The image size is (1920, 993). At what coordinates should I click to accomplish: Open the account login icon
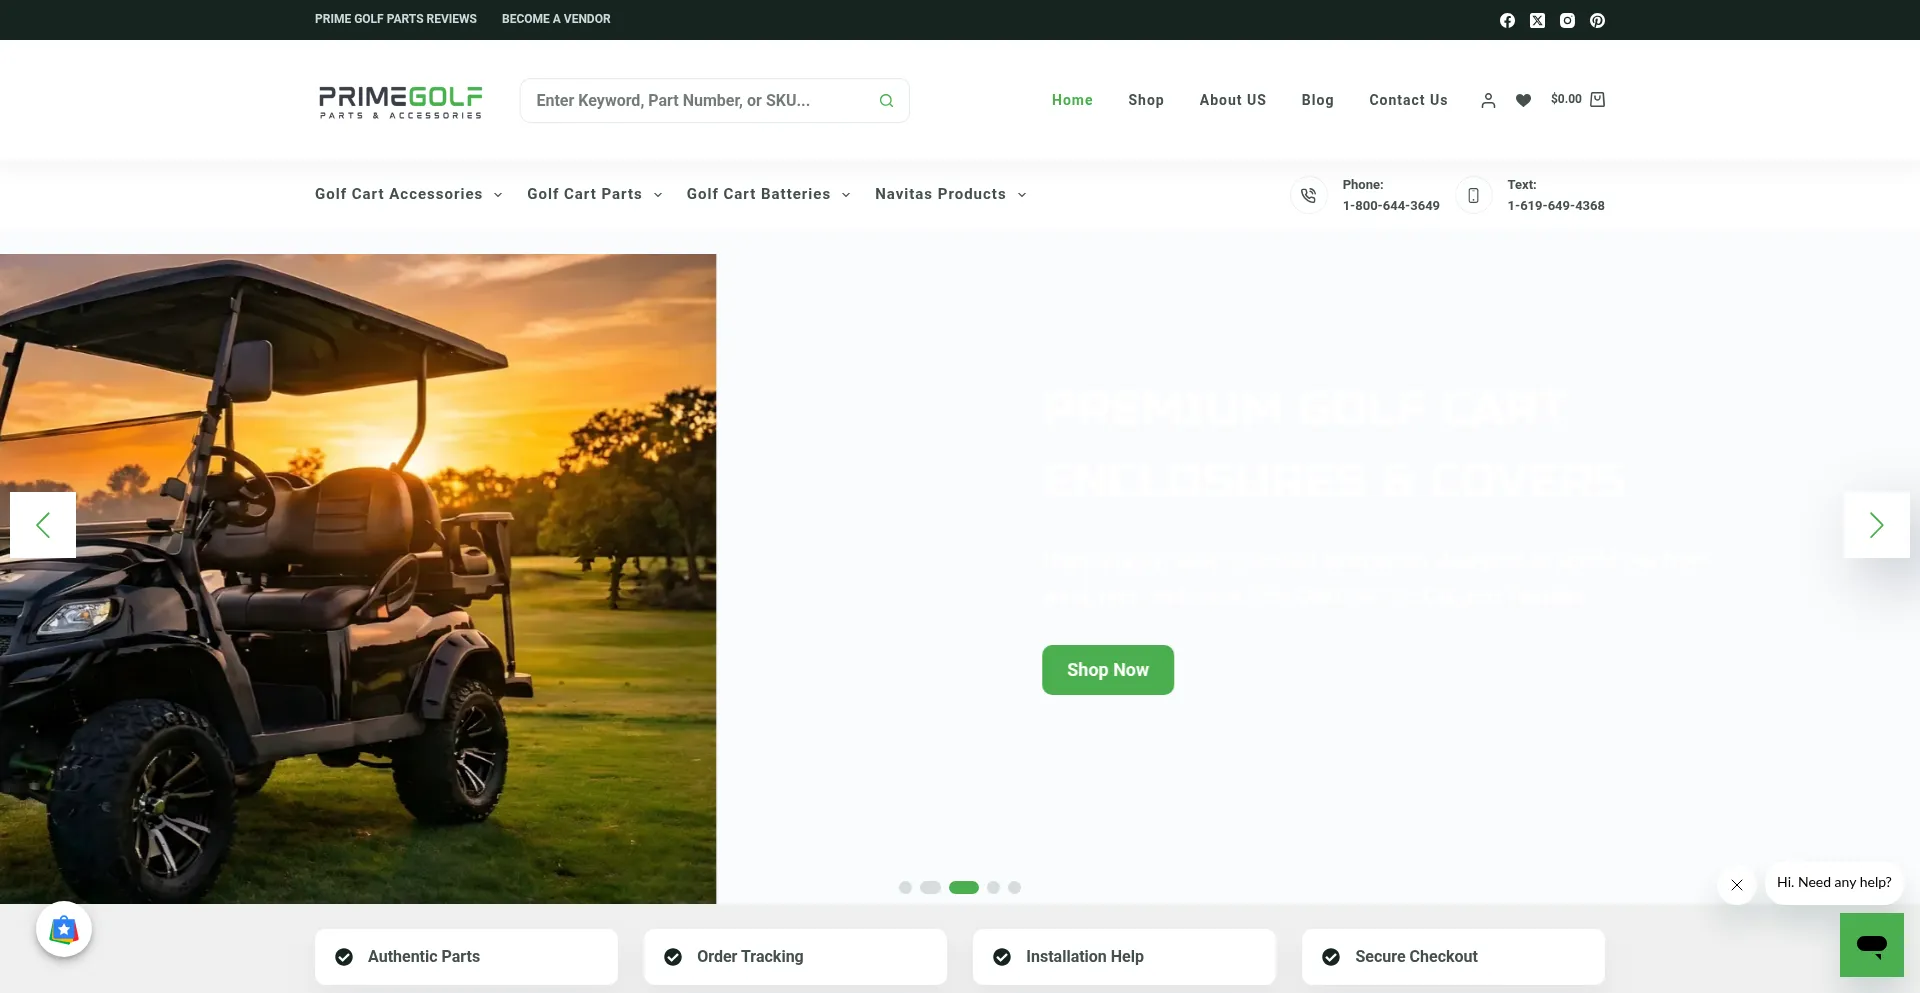[x=1488, y=100]
